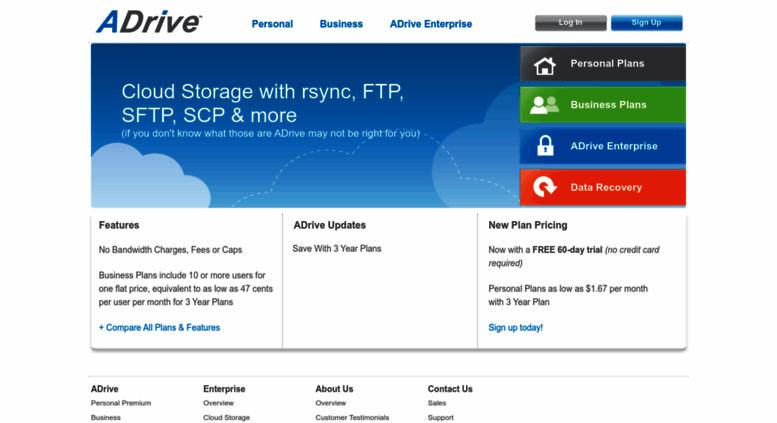Image resolution: width=777 pixels, height=423 pixels.
Task: Open the Business menu item
Action: [341, 24]
